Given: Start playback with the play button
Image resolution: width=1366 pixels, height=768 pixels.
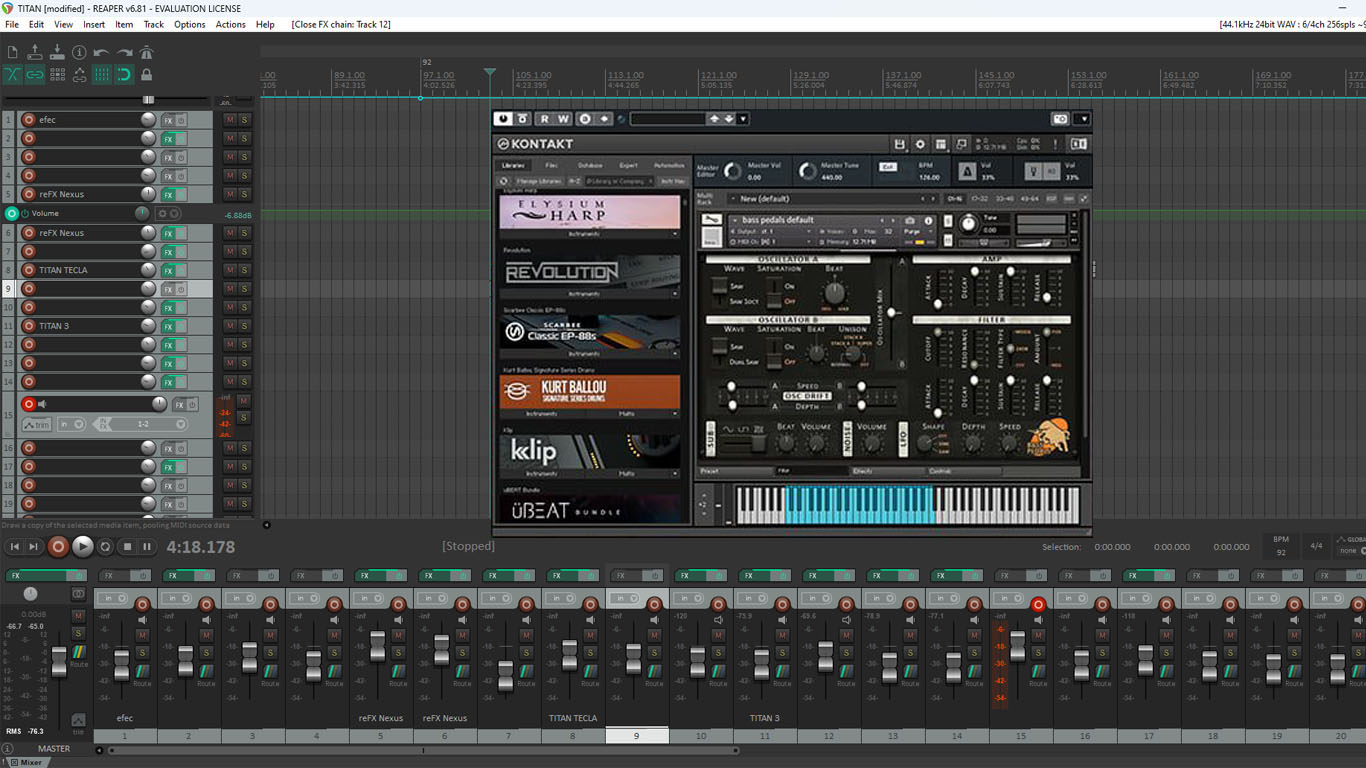Looking at the screenshot, I should click(82, 546).
